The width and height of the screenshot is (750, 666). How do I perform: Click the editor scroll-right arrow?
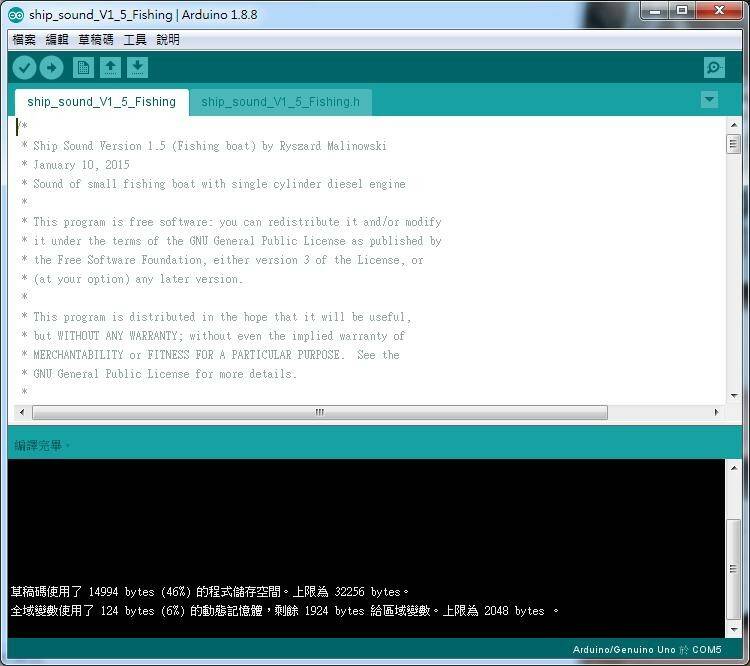(716, 412)
